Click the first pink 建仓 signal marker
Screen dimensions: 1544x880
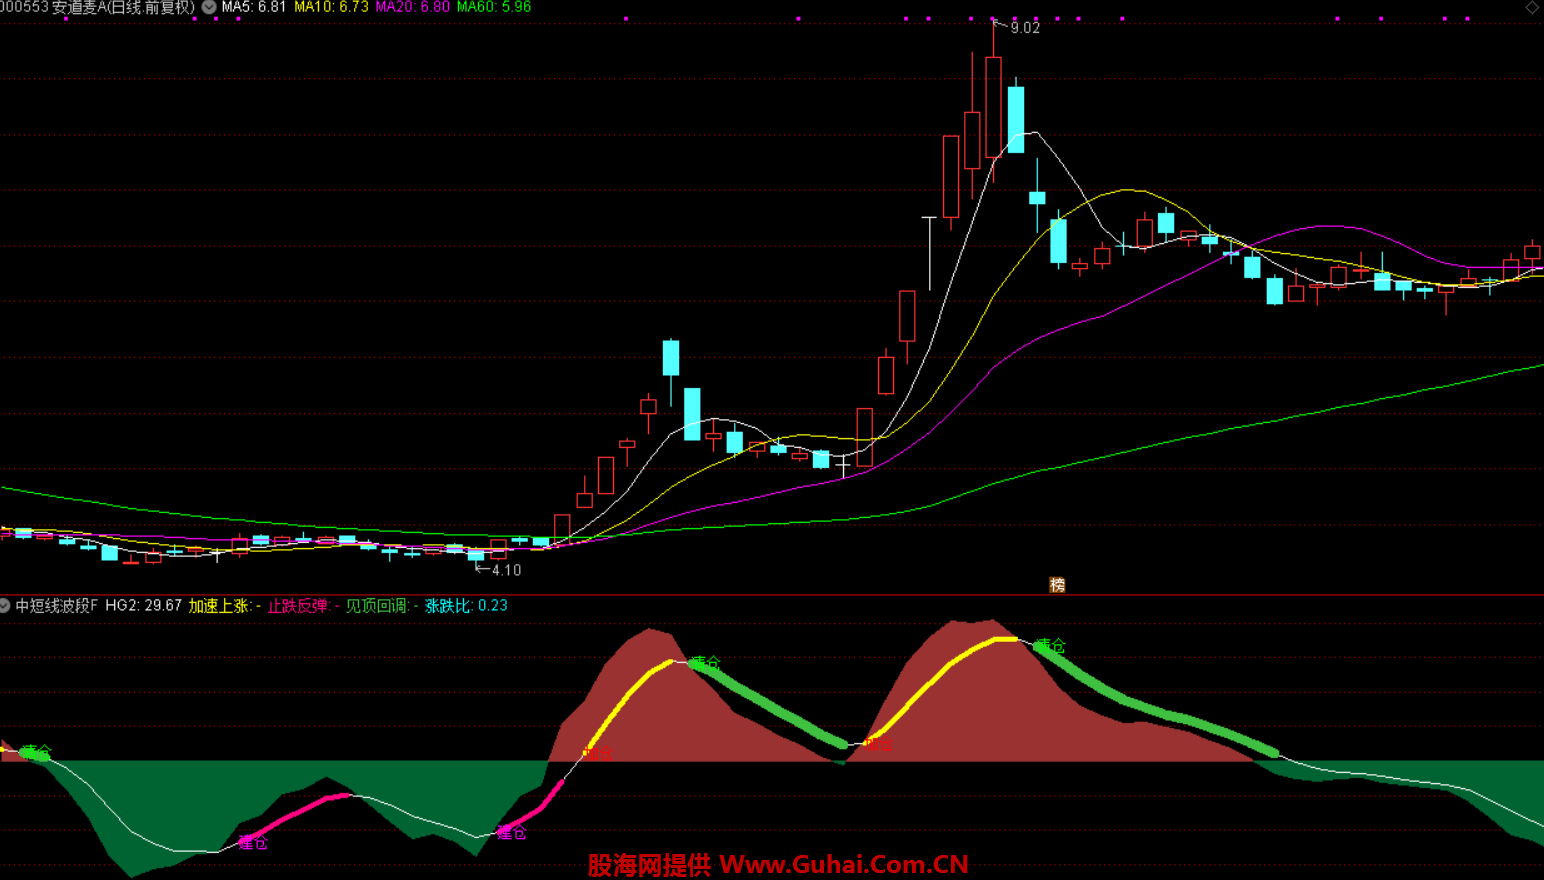click(x=253, y=842)
